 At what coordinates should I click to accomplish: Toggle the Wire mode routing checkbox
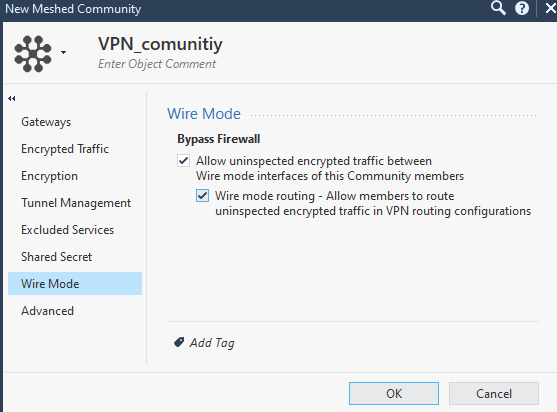[x=202, y=196]
